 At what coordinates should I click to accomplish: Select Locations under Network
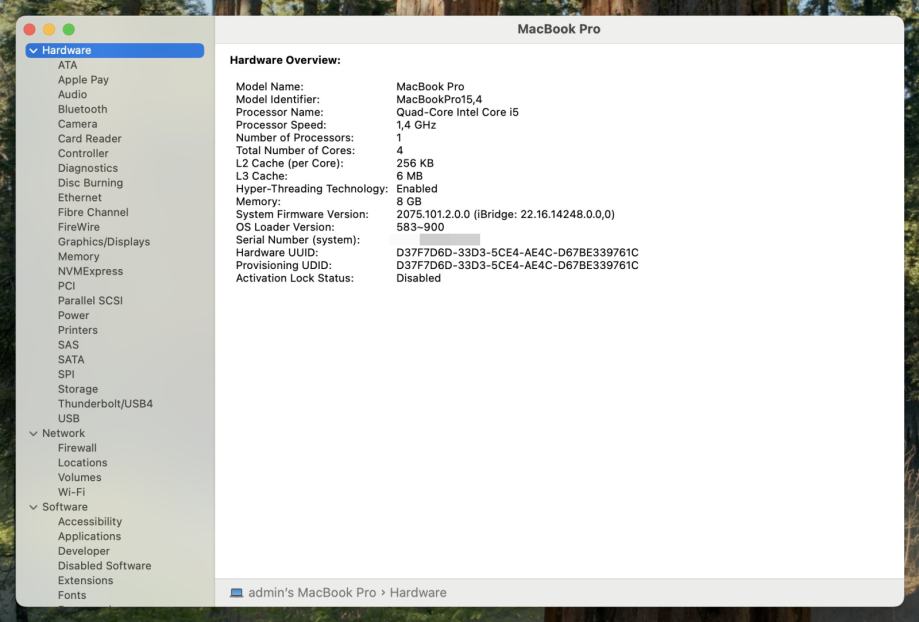pyautogui.click(x=83, y=463)
